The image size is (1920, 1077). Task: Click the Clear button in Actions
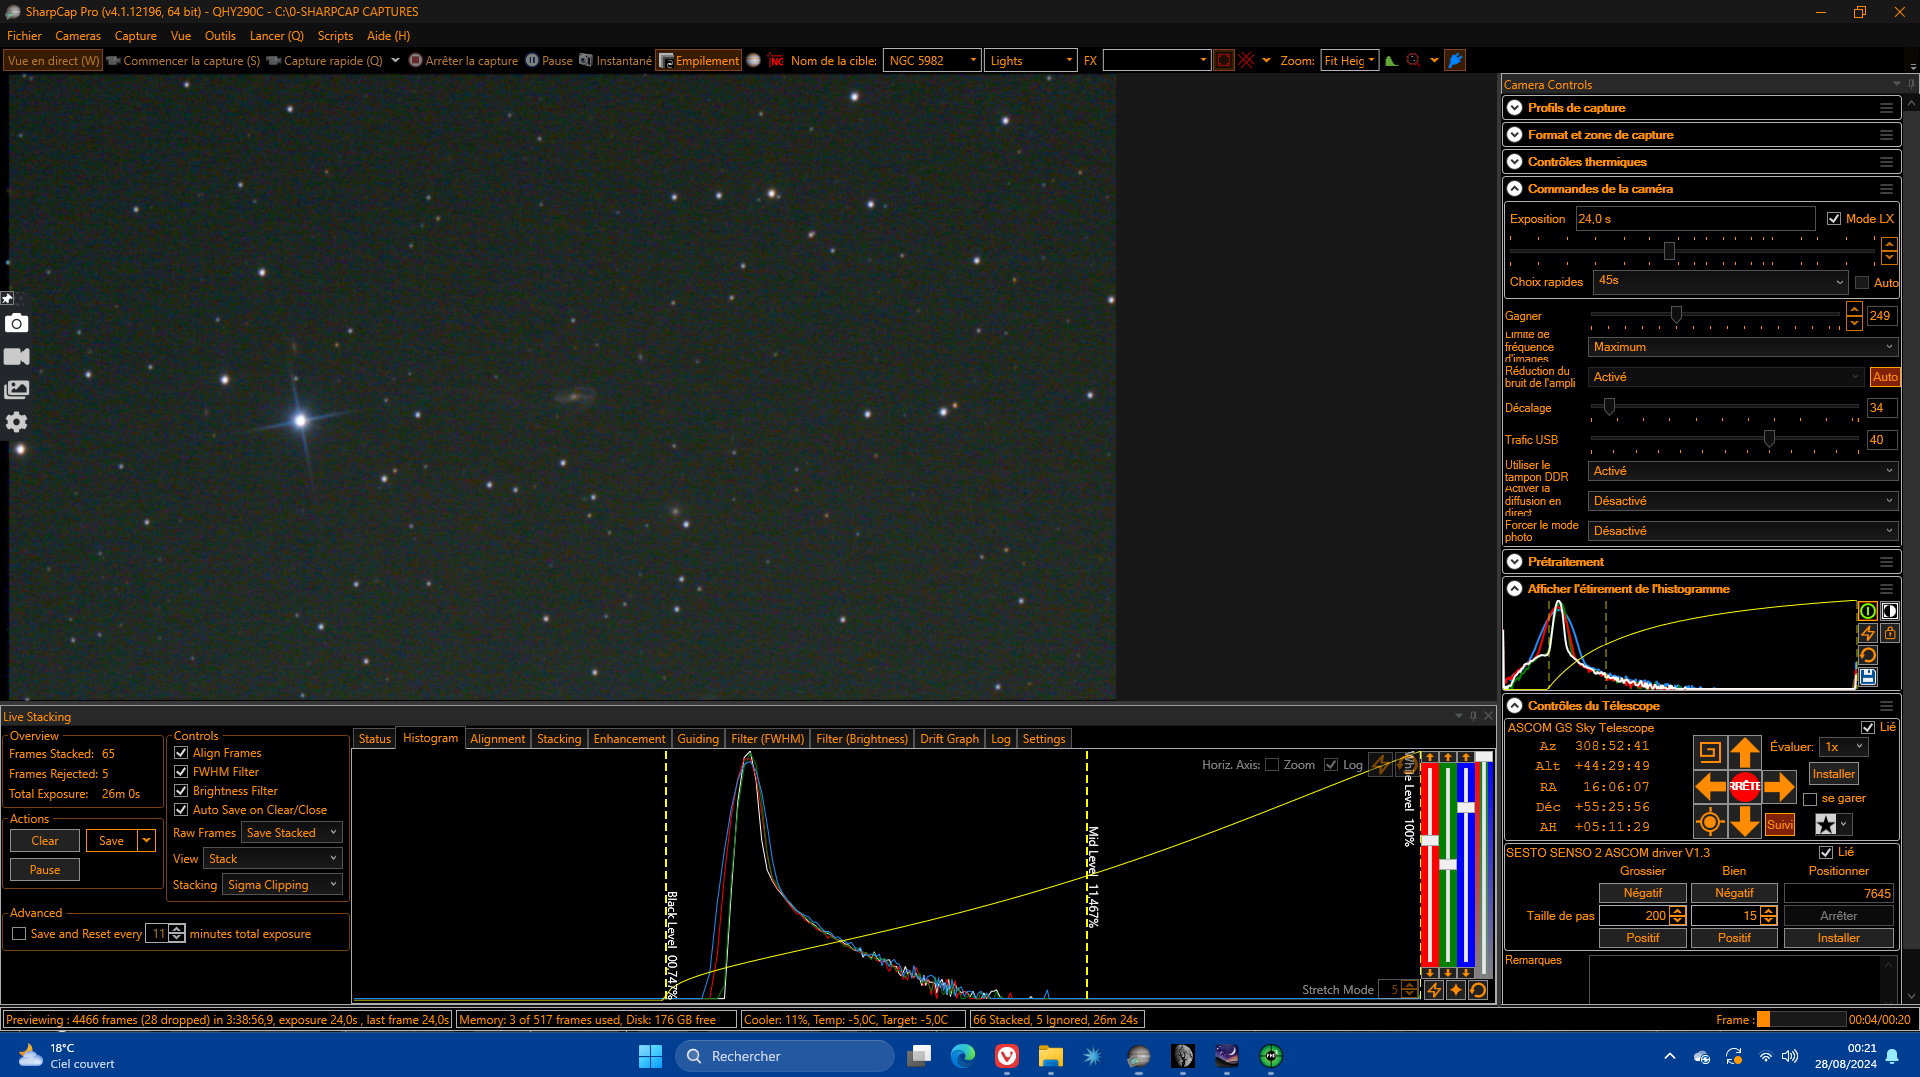pos(45,841)
